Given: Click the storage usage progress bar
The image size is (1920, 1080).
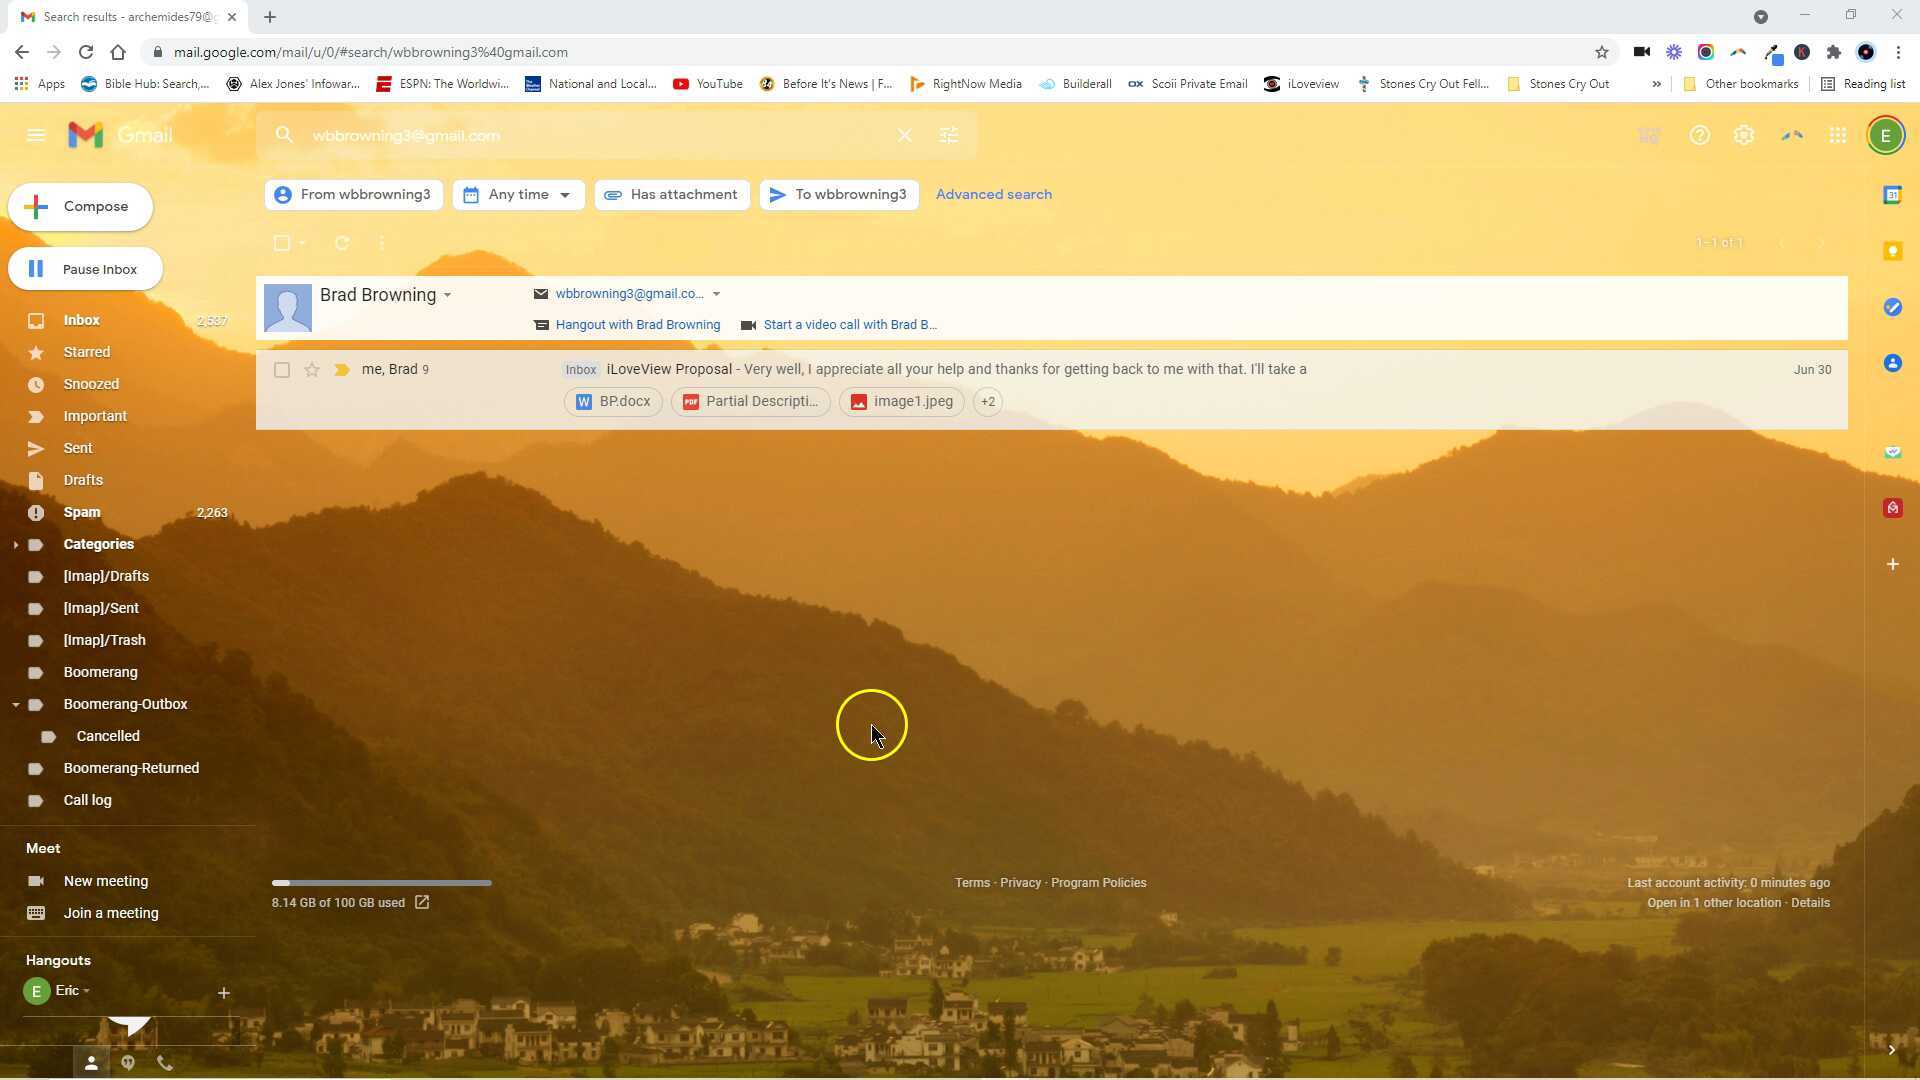Looking at the screenshot, I should (381, 883).
